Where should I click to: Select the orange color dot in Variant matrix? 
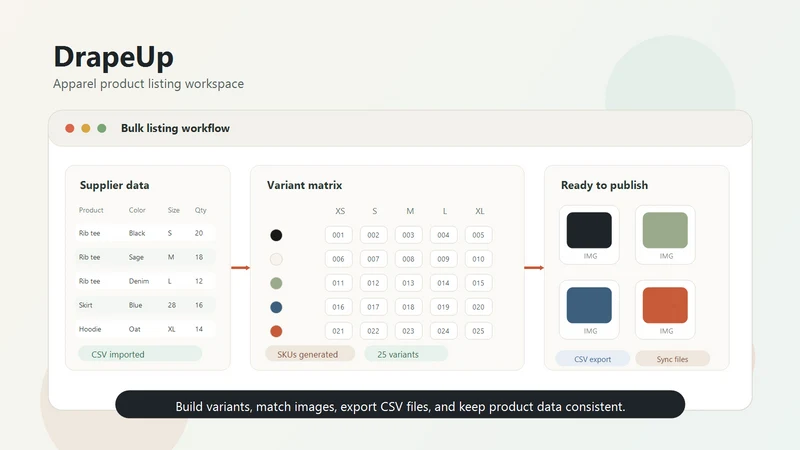point(276,331)
